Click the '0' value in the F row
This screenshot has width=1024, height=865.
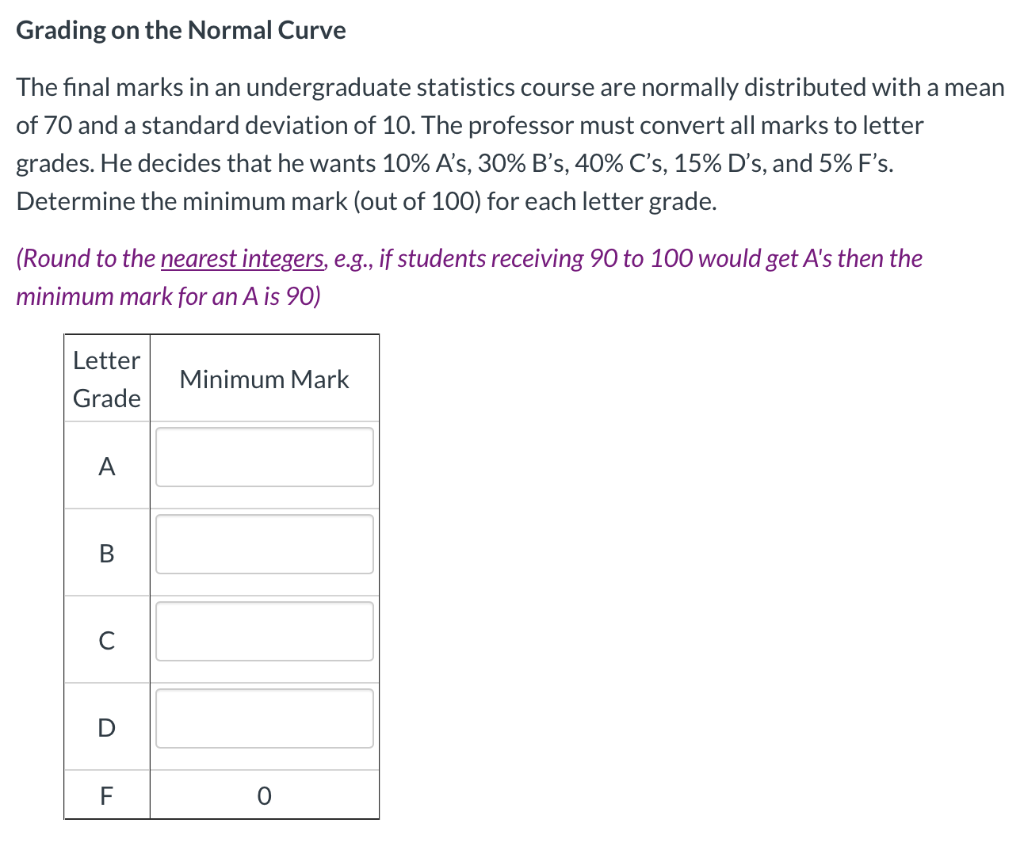pyautogui.click(x=264, y=795)
